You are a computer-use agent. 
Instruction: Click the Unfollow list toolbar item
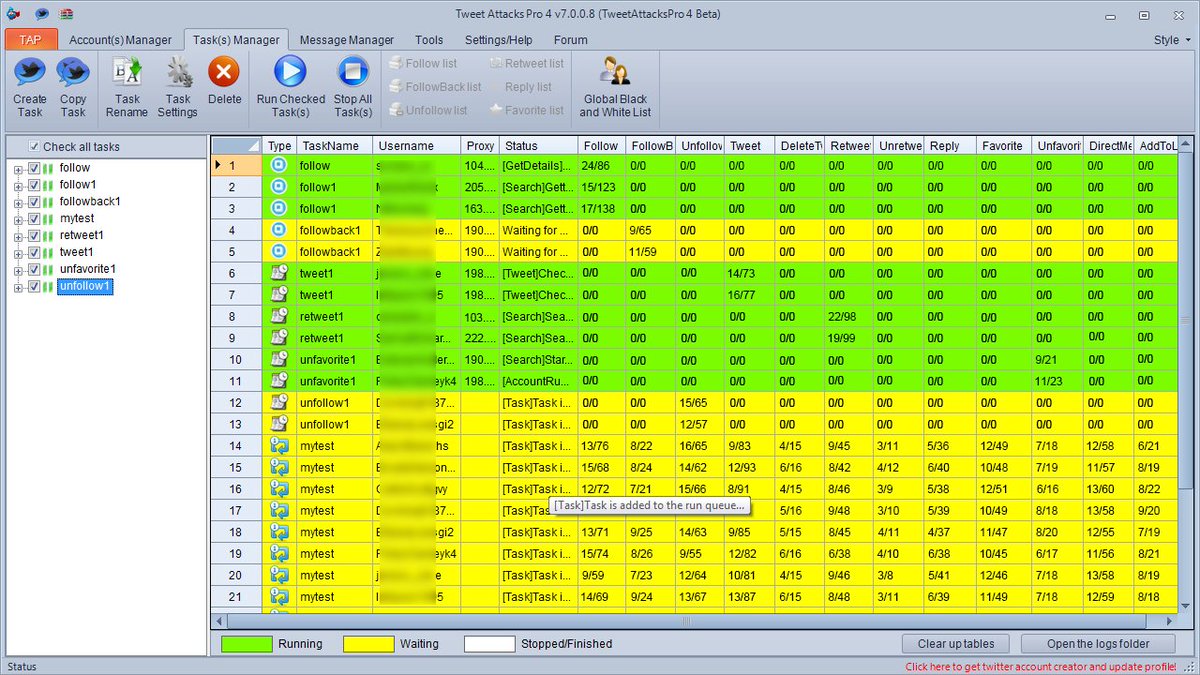[428, 110]
